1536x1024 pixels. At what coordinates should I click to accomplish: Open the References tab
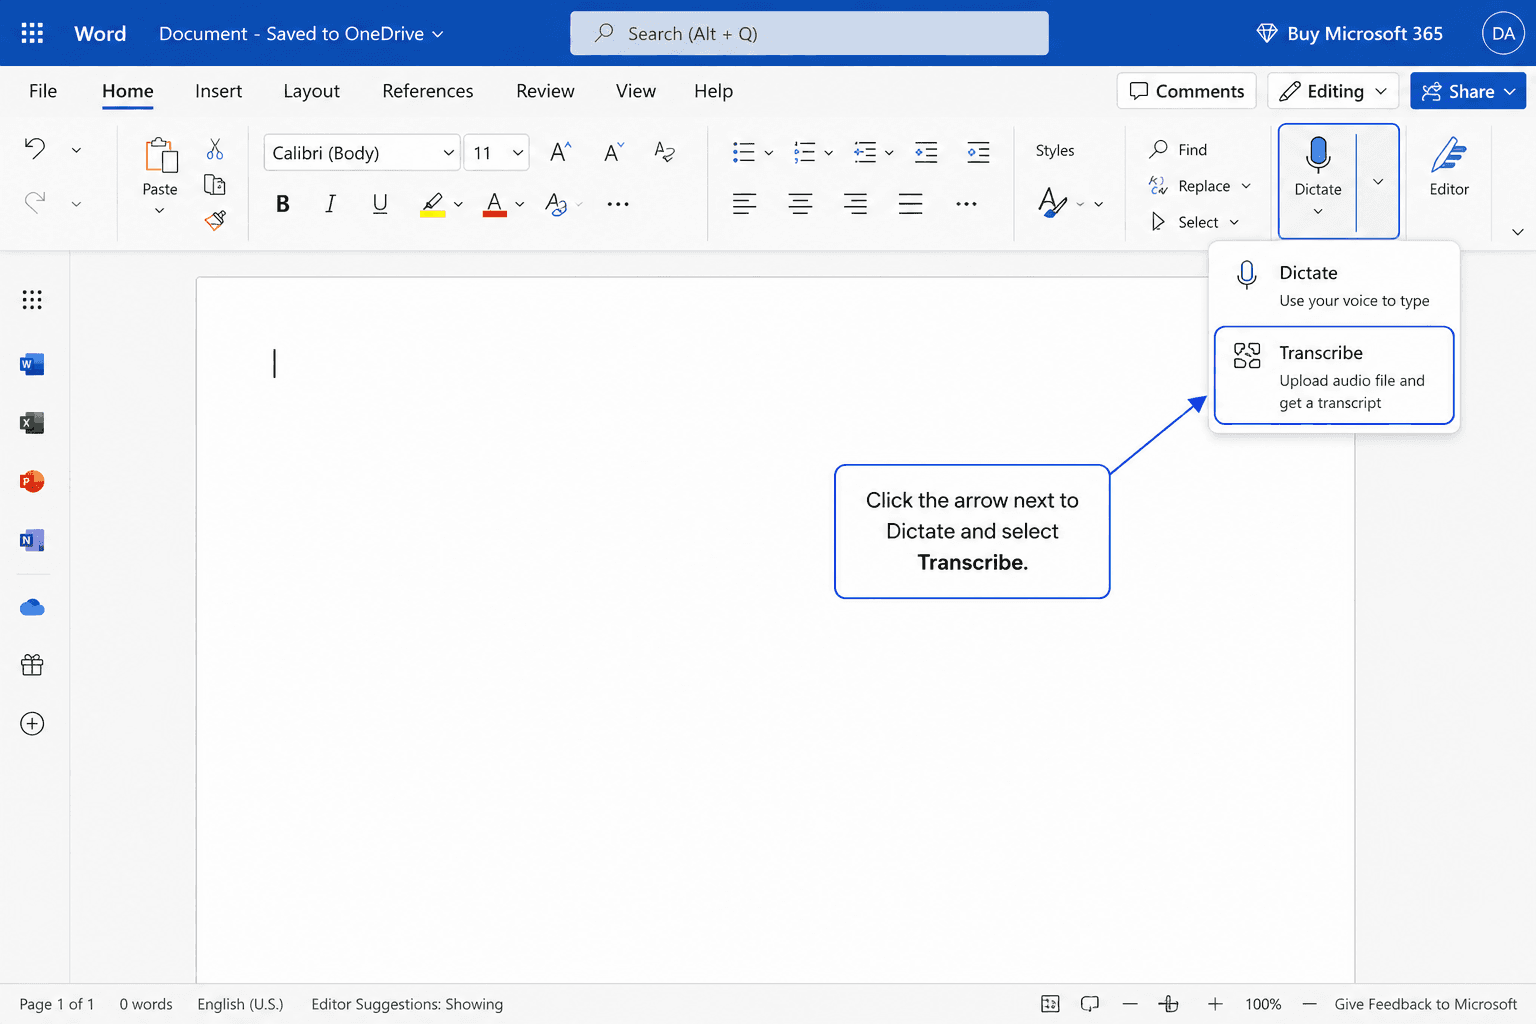[x=428, y=91]
